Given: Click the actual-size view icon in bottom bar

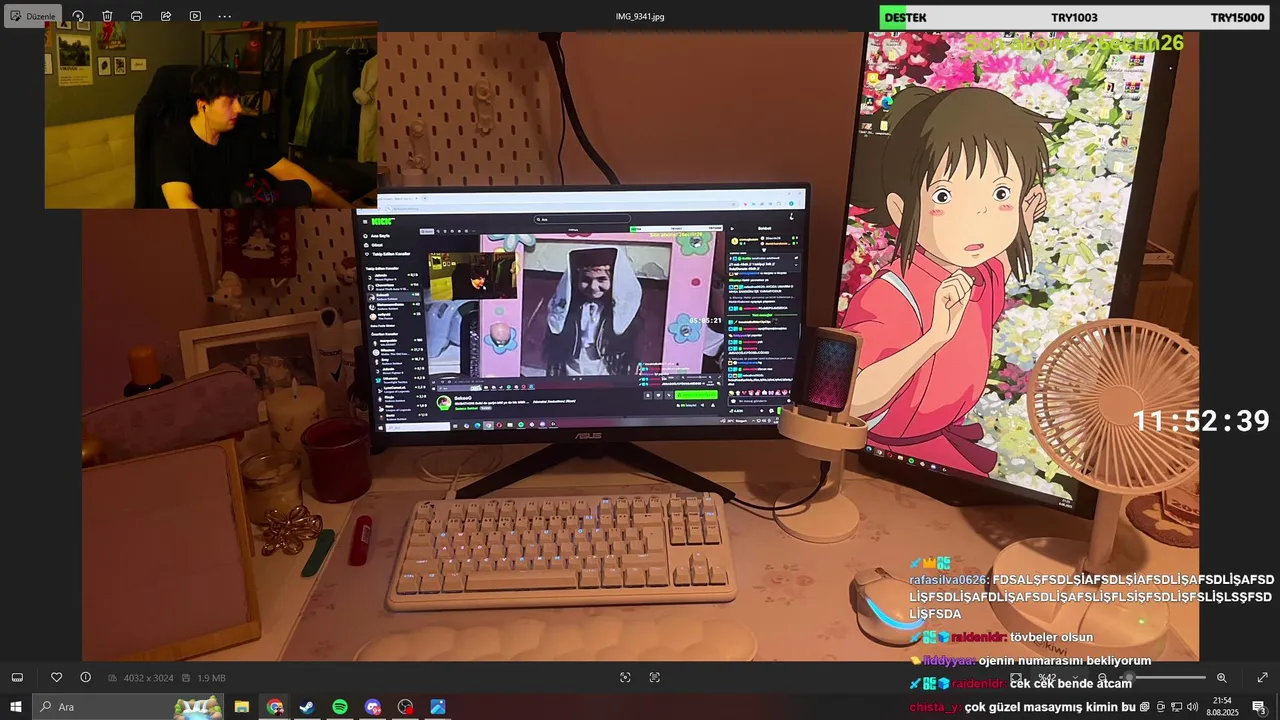Looking at the screenshot, I should [x=655, y=677].
